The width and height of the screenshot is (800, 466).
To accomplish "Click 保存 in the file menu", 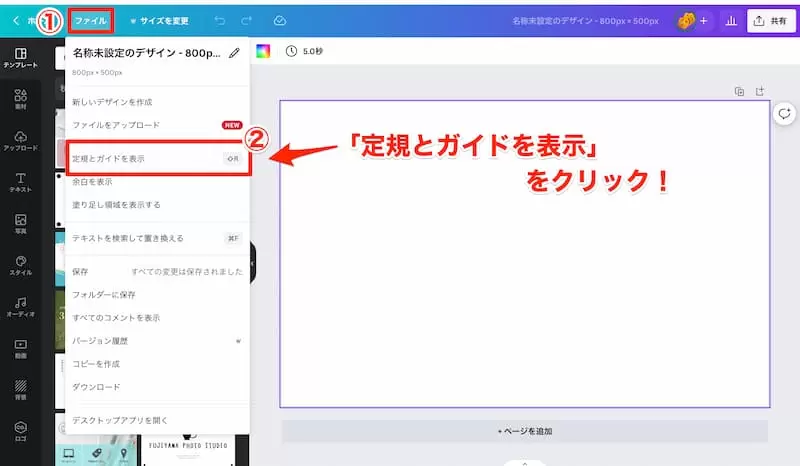I will click(x=158, y=272).
